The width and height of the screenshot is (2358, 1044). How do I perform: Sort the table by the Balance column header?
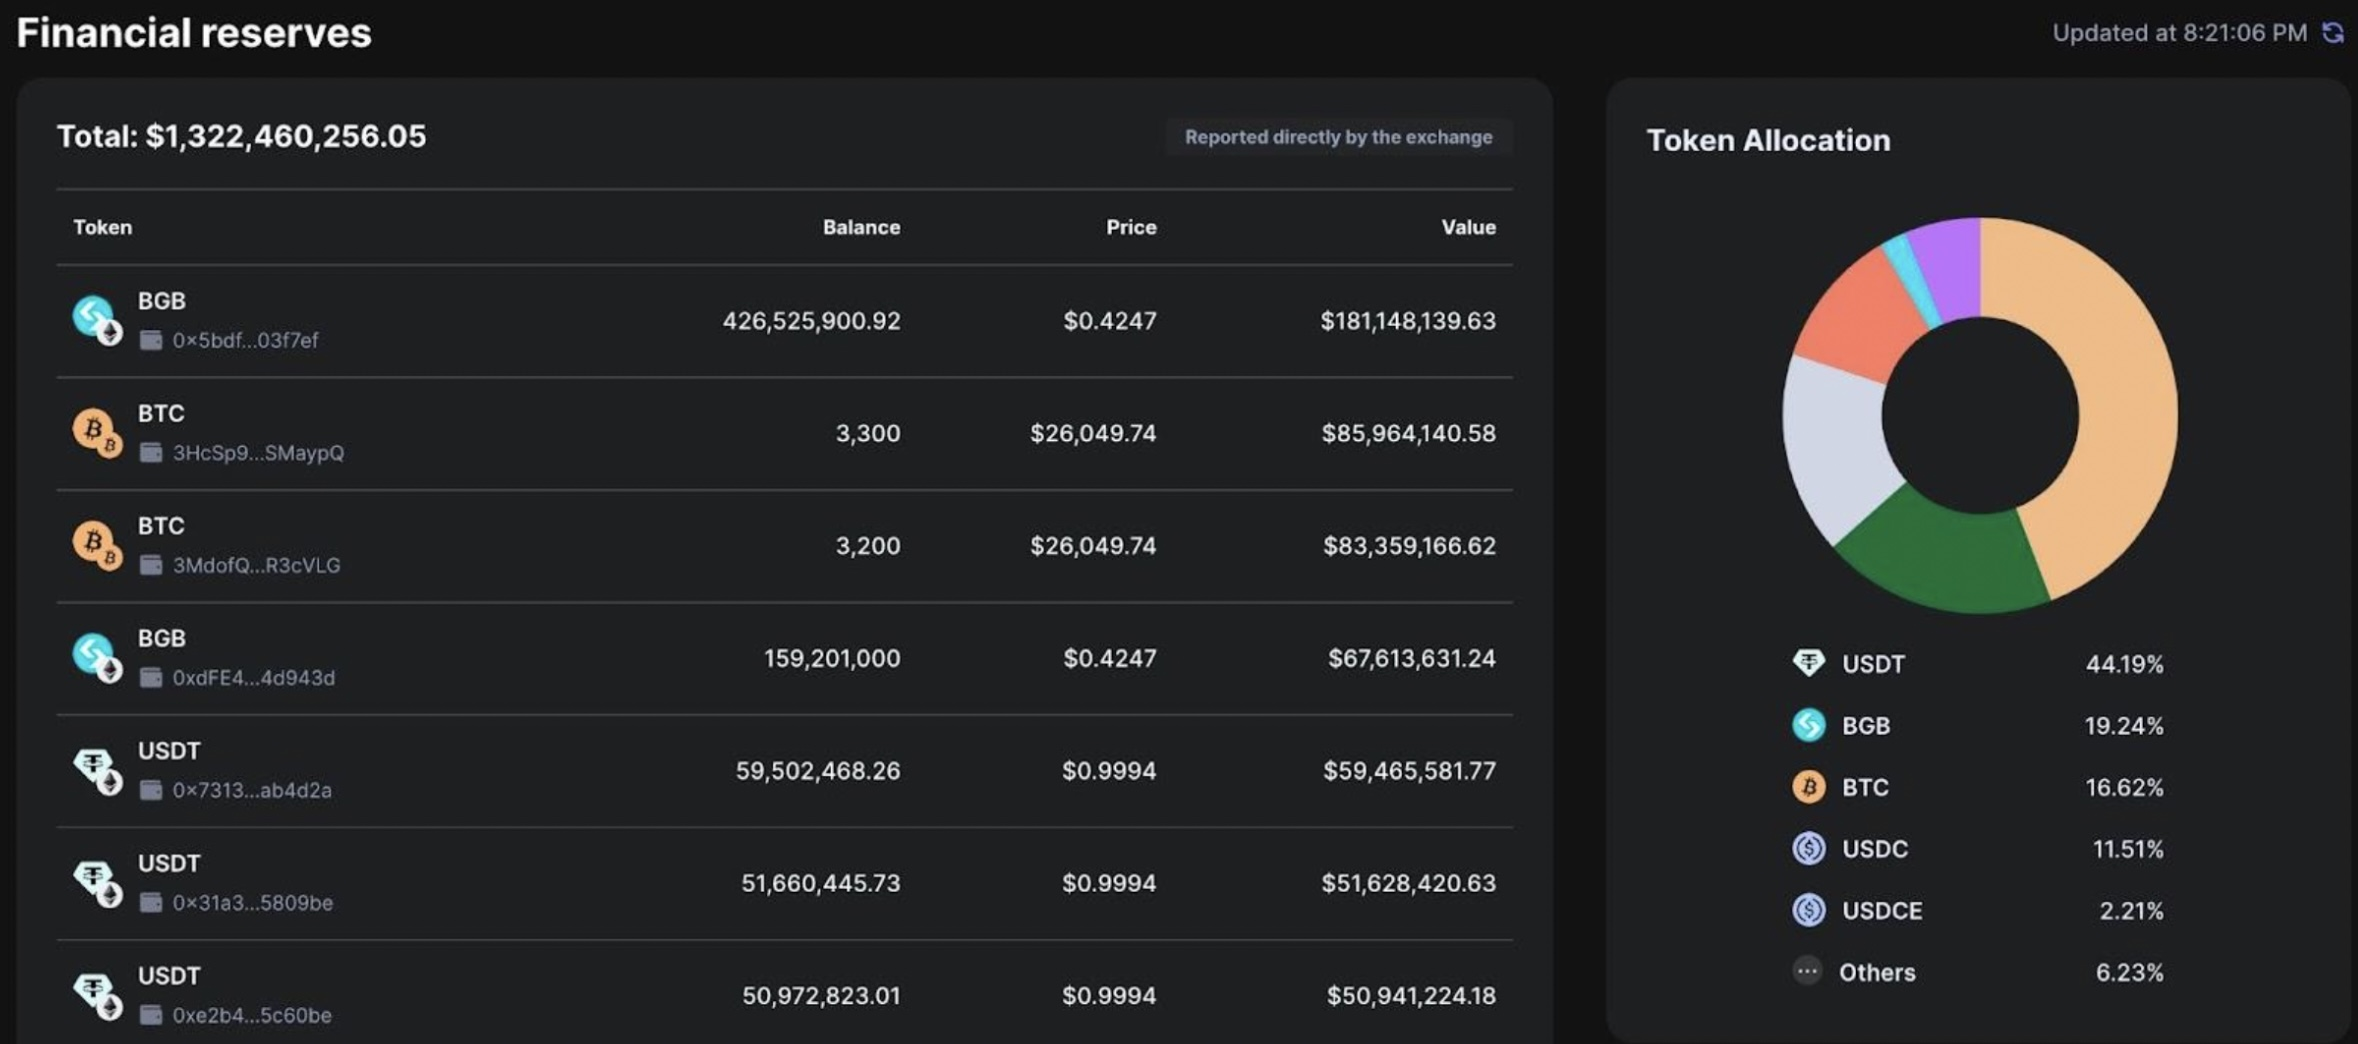pyautogui.click(x=861, y=227)
